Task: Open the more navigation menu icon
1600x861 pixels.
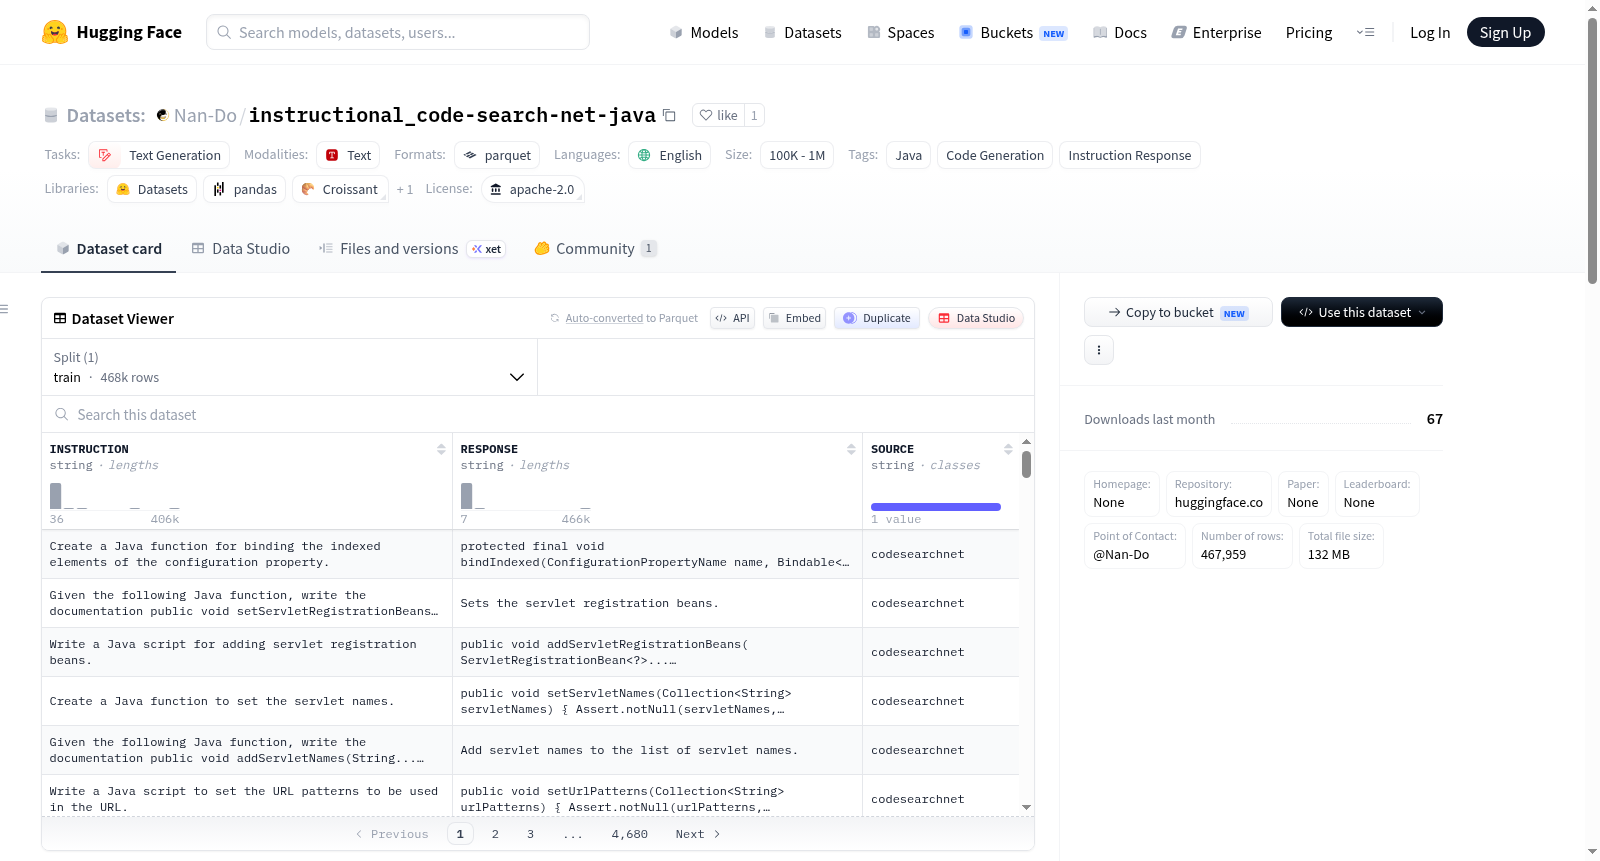Action: point(1365,32)
